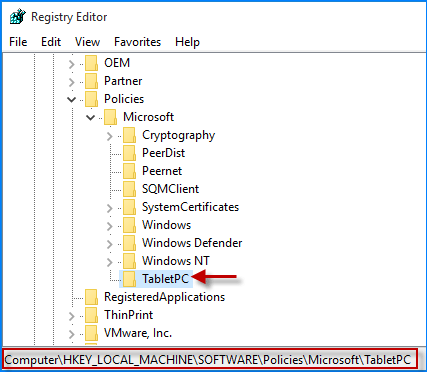Select the Microsoft key label
The image size is (427, 372).
[x=148, y=117]
